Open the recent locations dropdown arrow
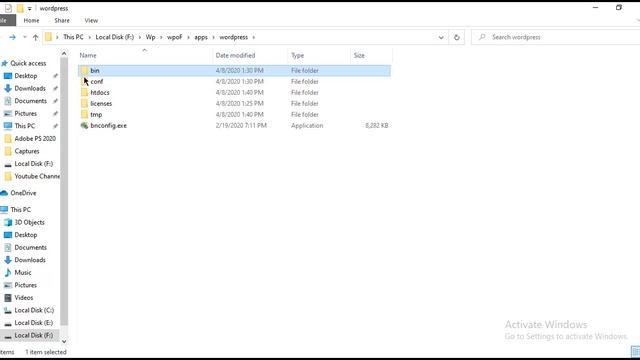The image size is (640, 360). tap(24, 37)
